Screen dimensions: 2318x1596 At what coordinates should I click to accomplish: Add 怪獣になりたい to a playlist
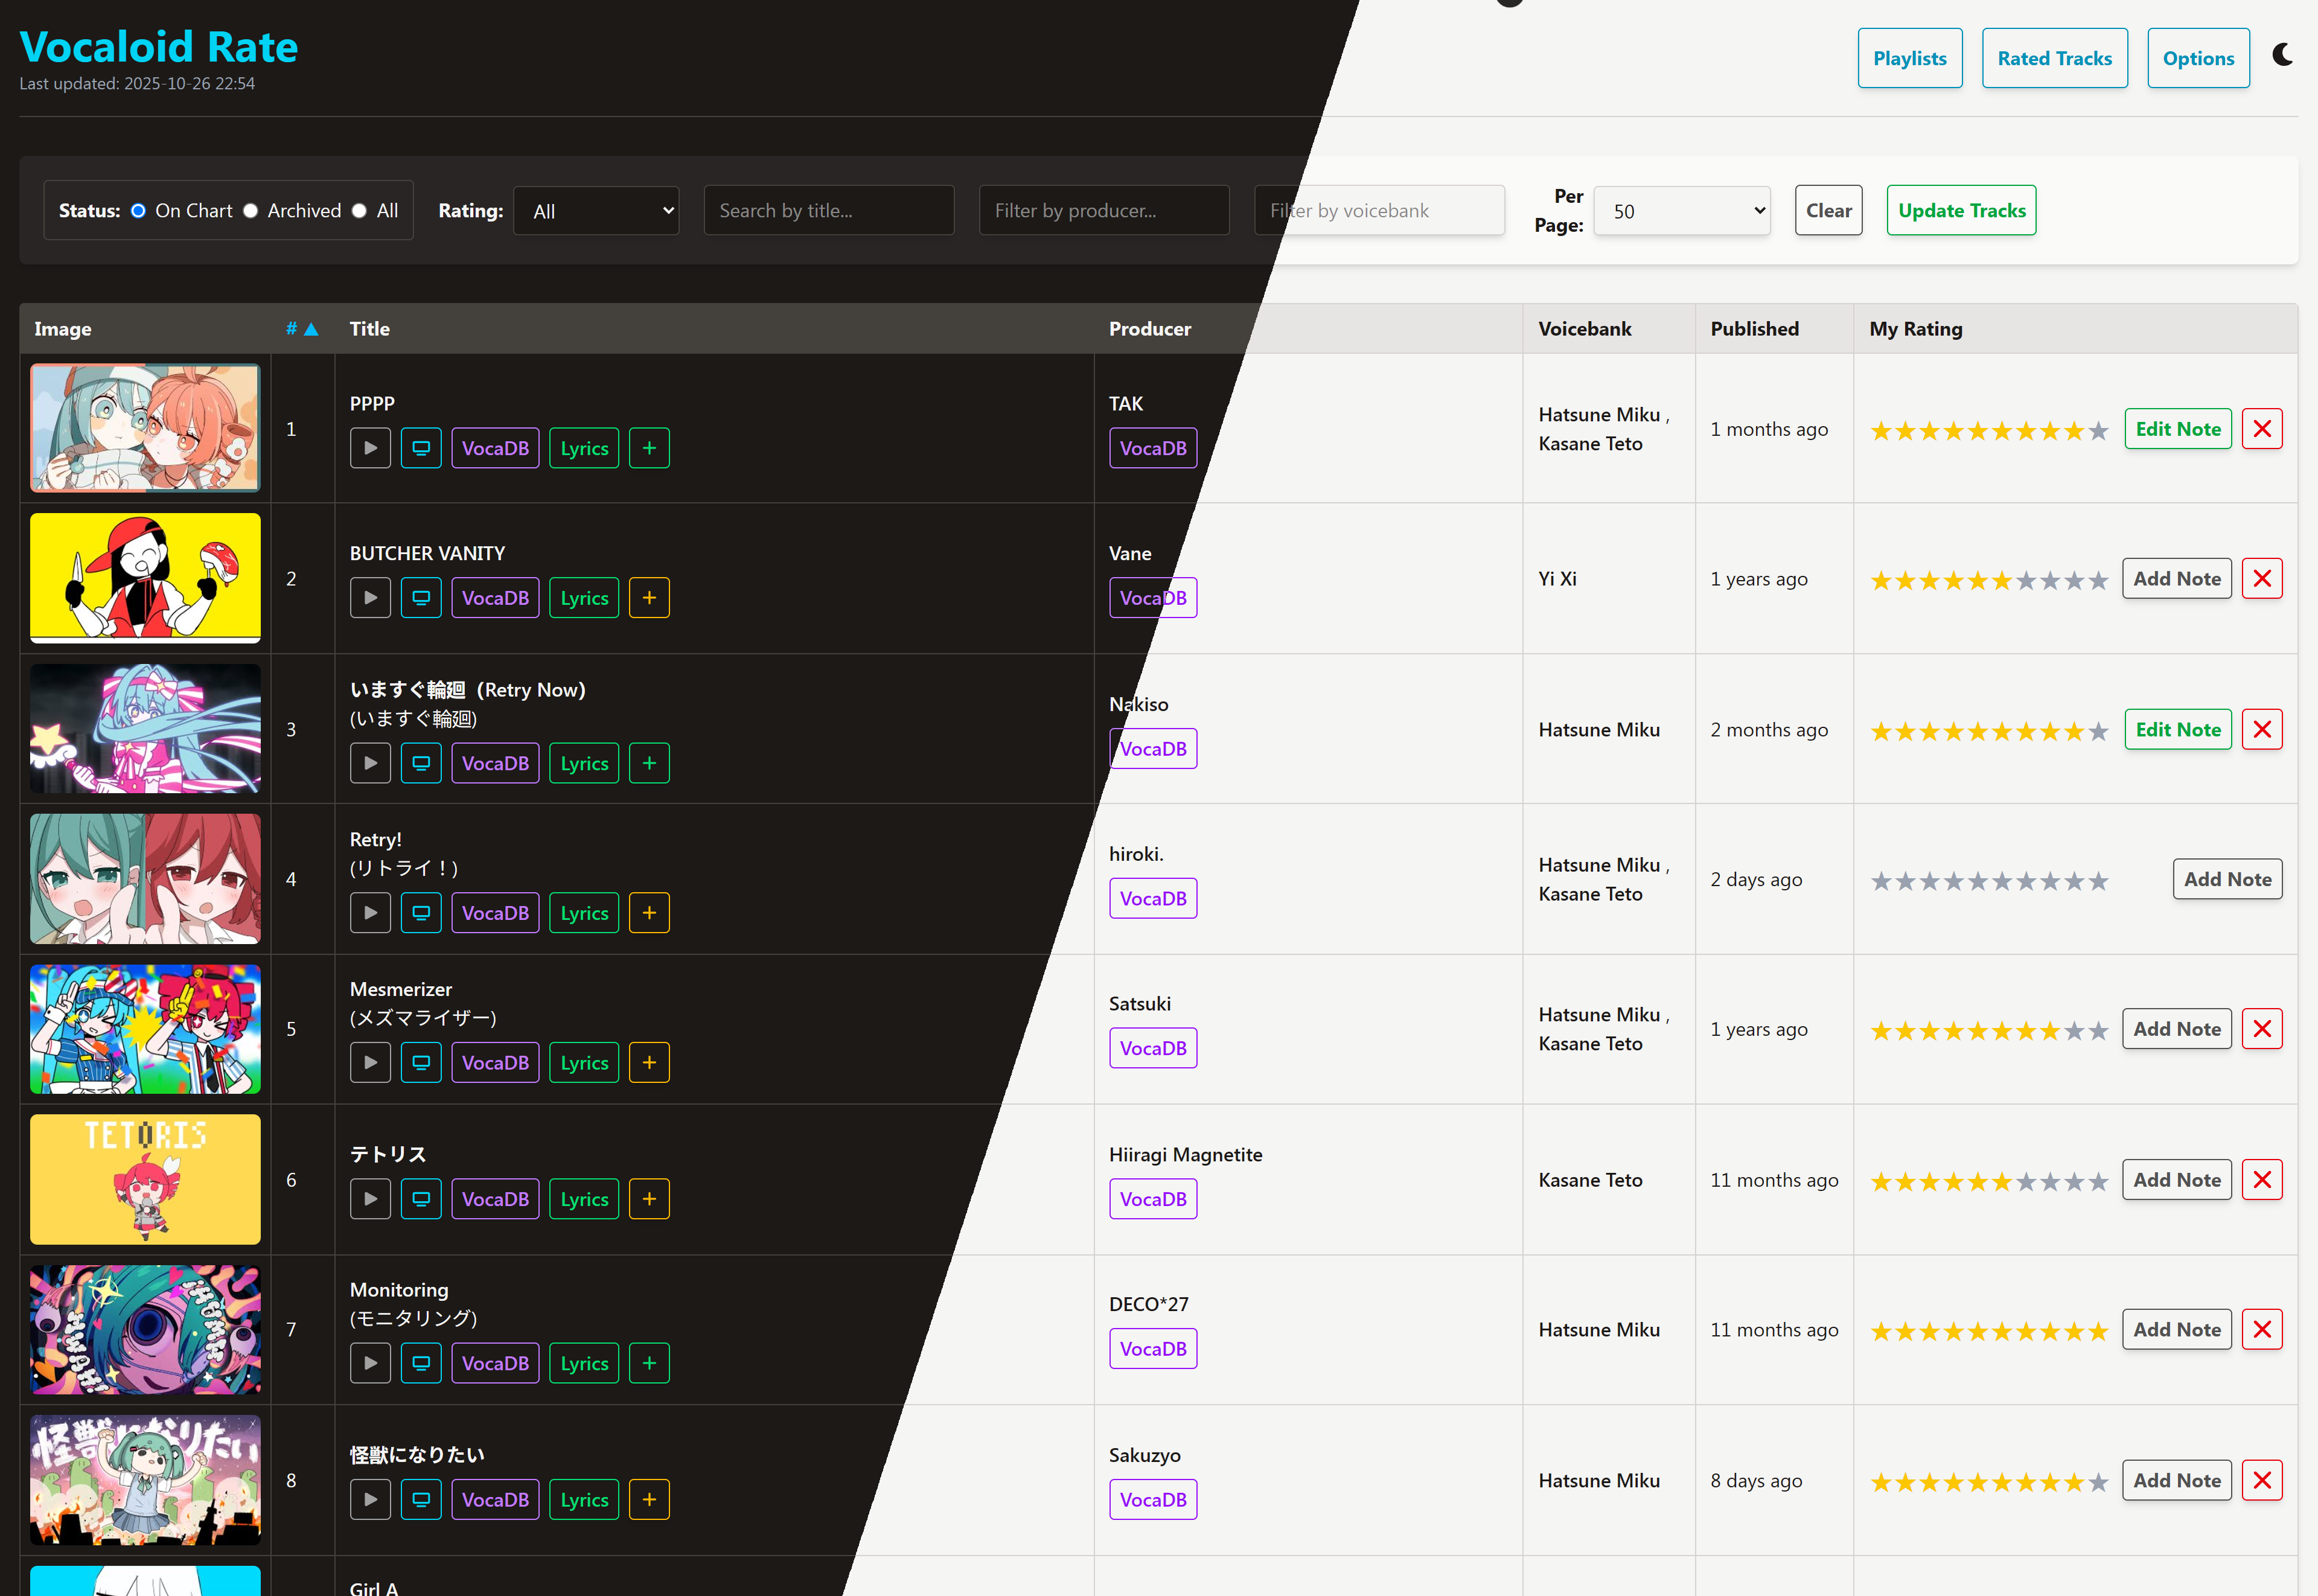click(x=649, y=1500)
